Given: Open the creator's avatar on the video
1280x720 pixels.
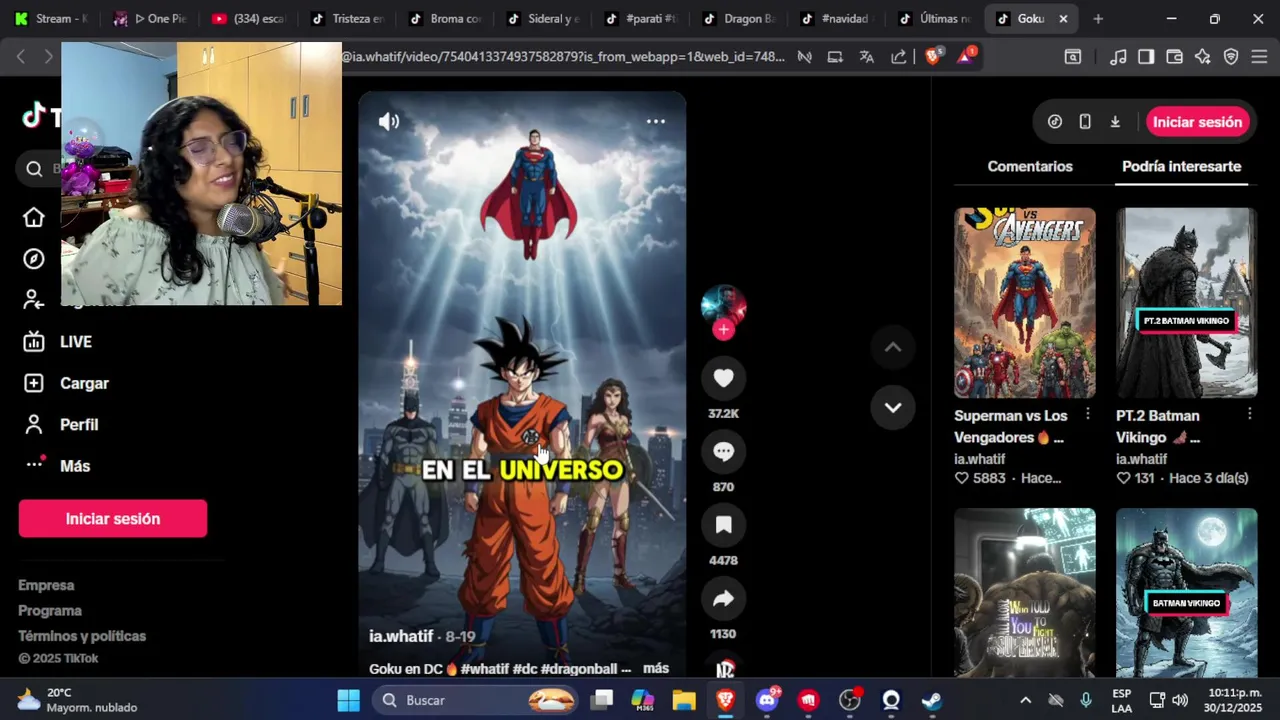Looking at the screenshot, I should (x=723, y=306).
